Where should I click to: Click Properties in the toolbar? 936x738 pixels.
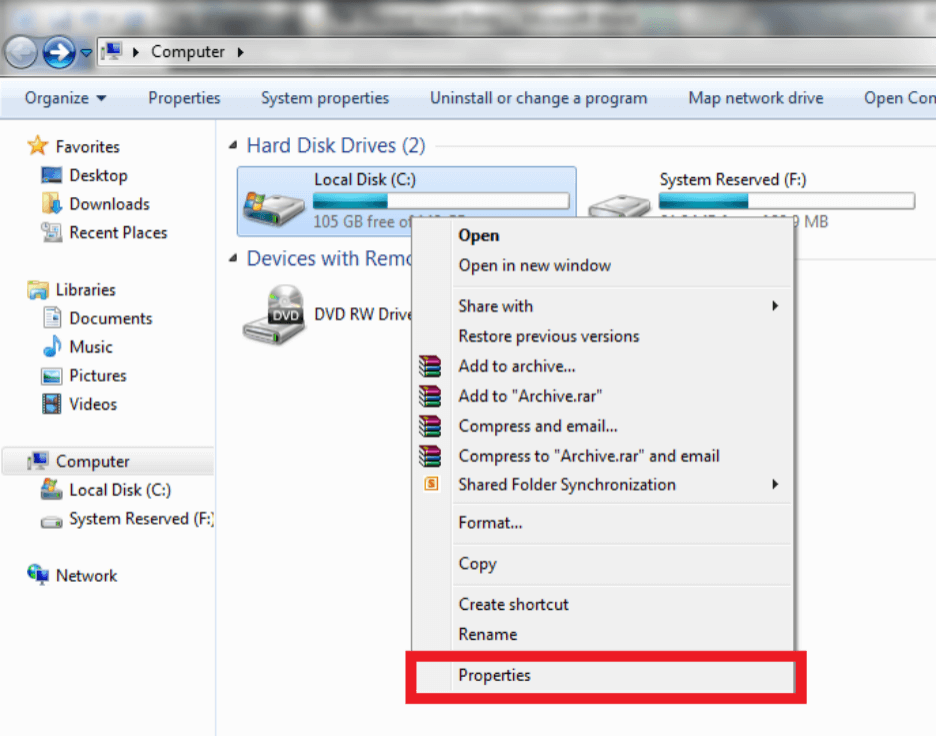184,98
